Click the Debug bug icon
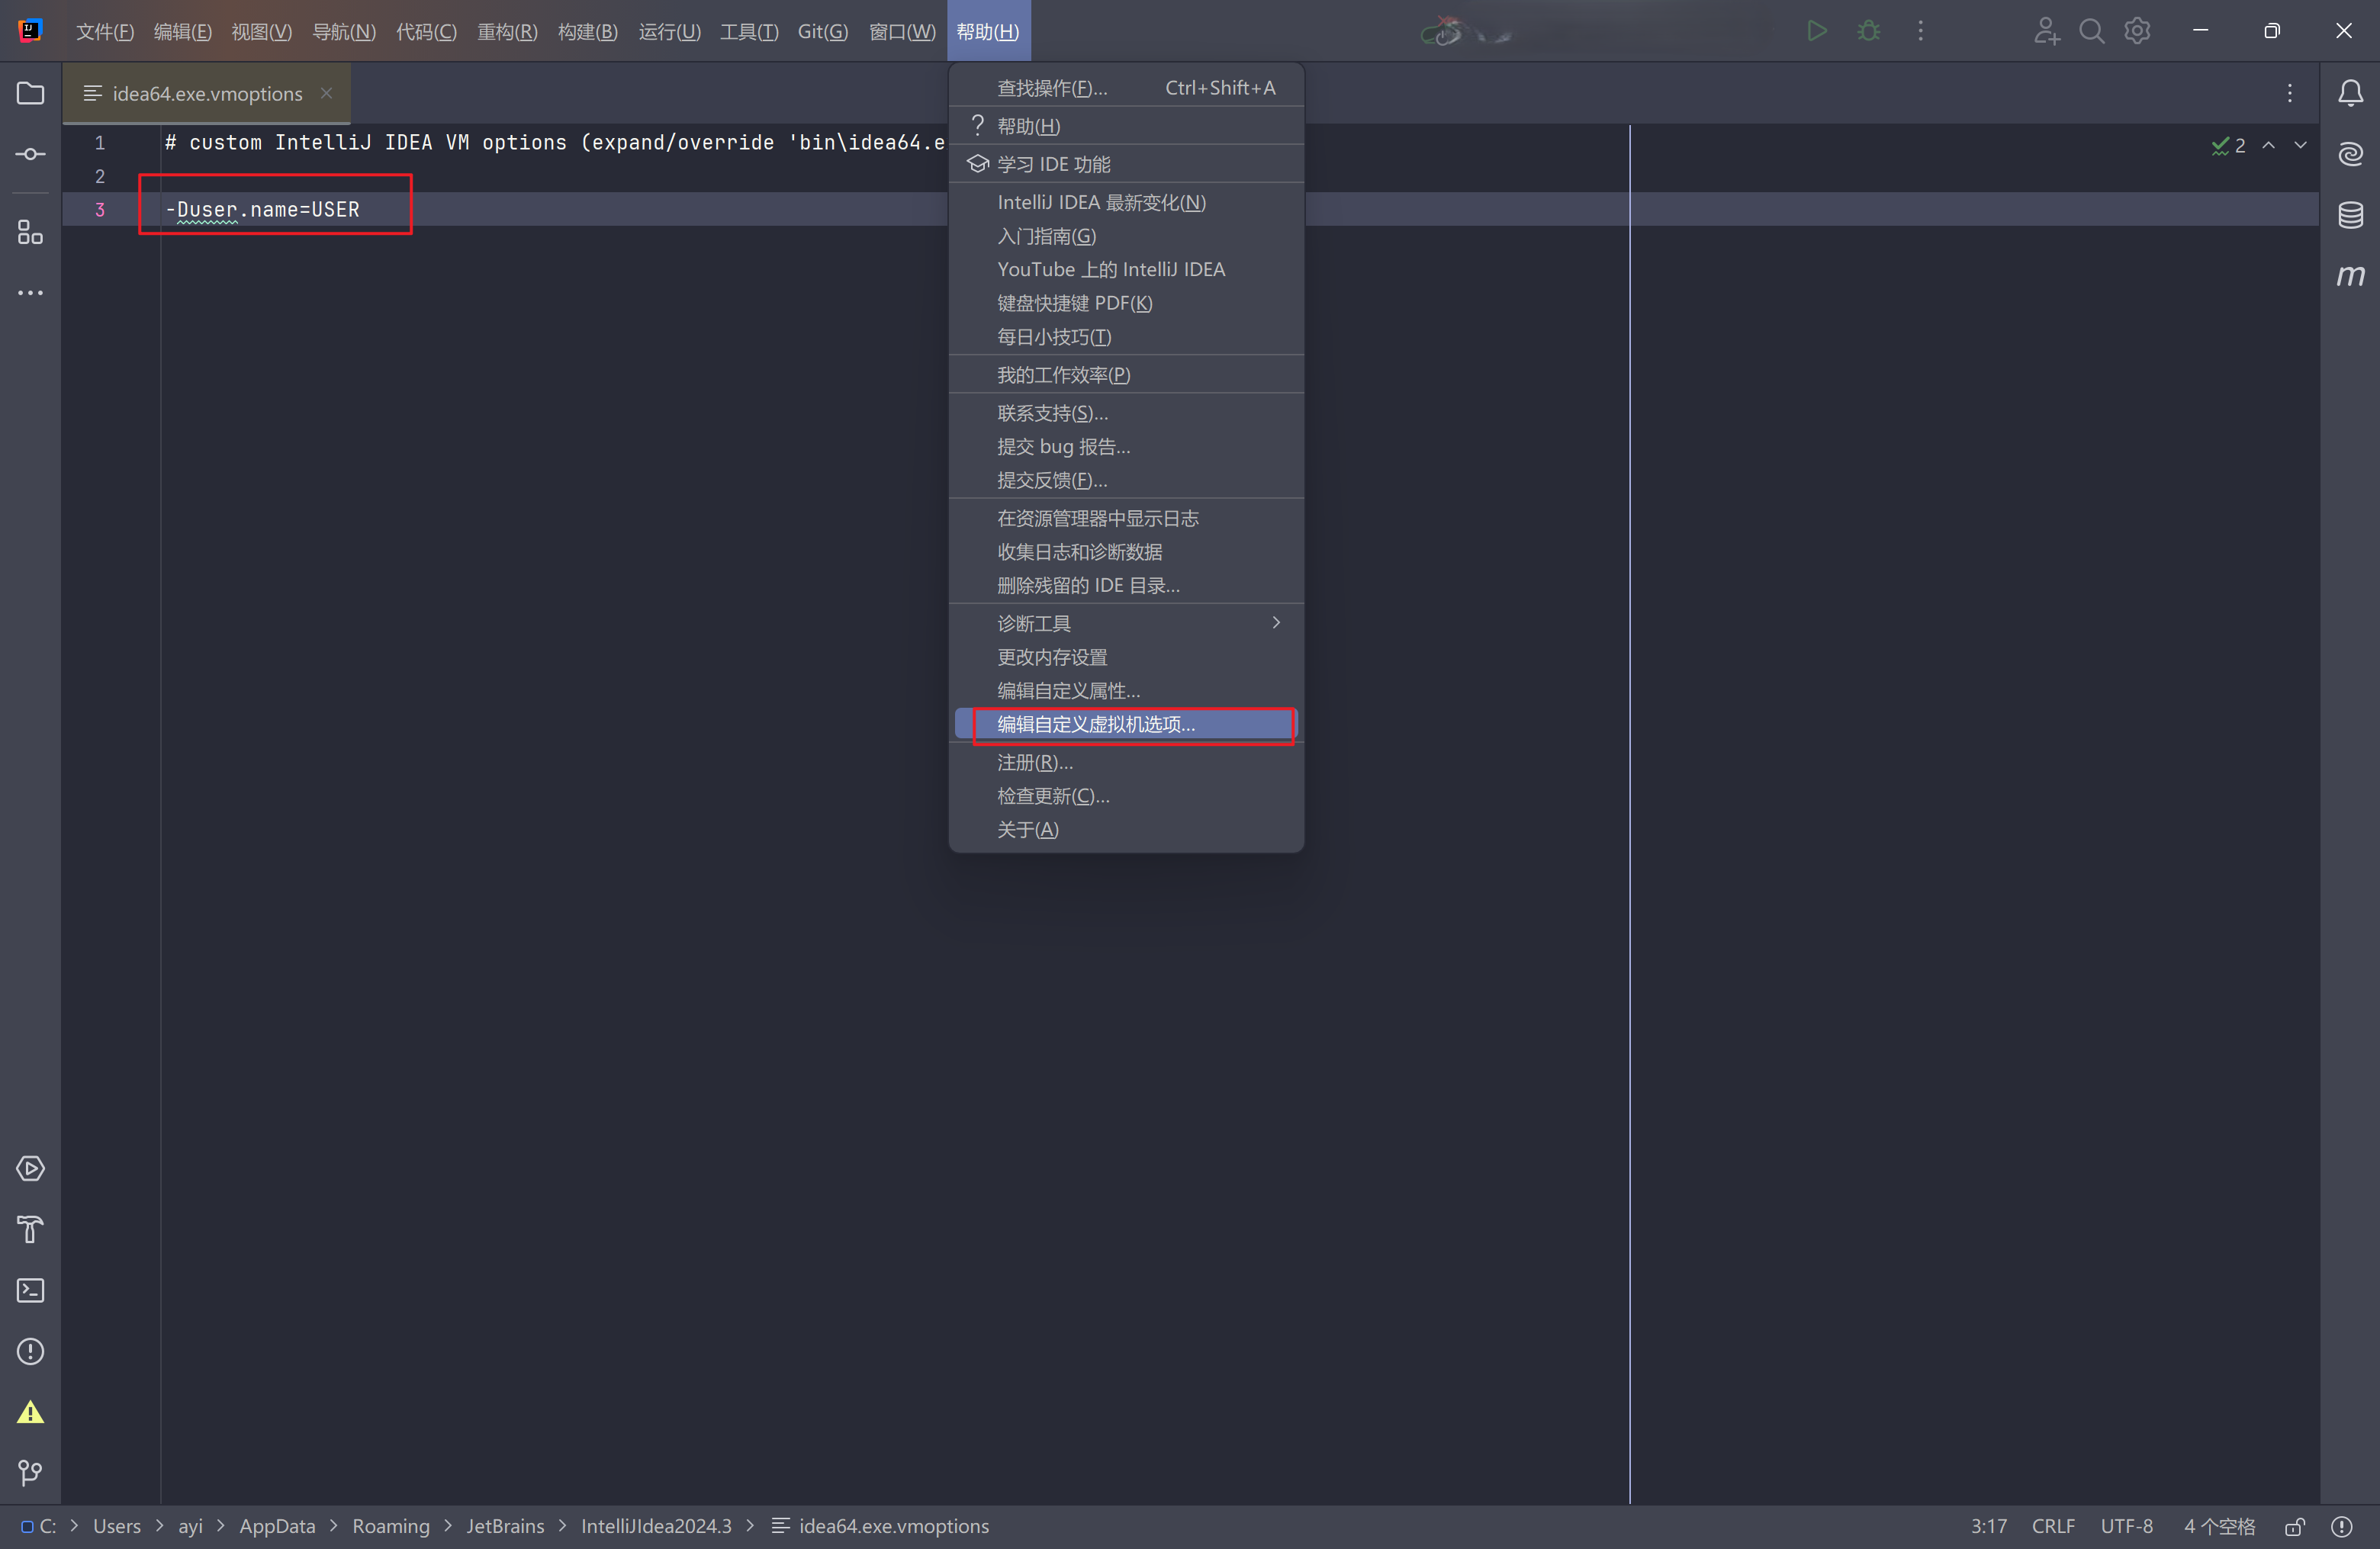2380x1549 pixels. click(x=1868, y=31)
